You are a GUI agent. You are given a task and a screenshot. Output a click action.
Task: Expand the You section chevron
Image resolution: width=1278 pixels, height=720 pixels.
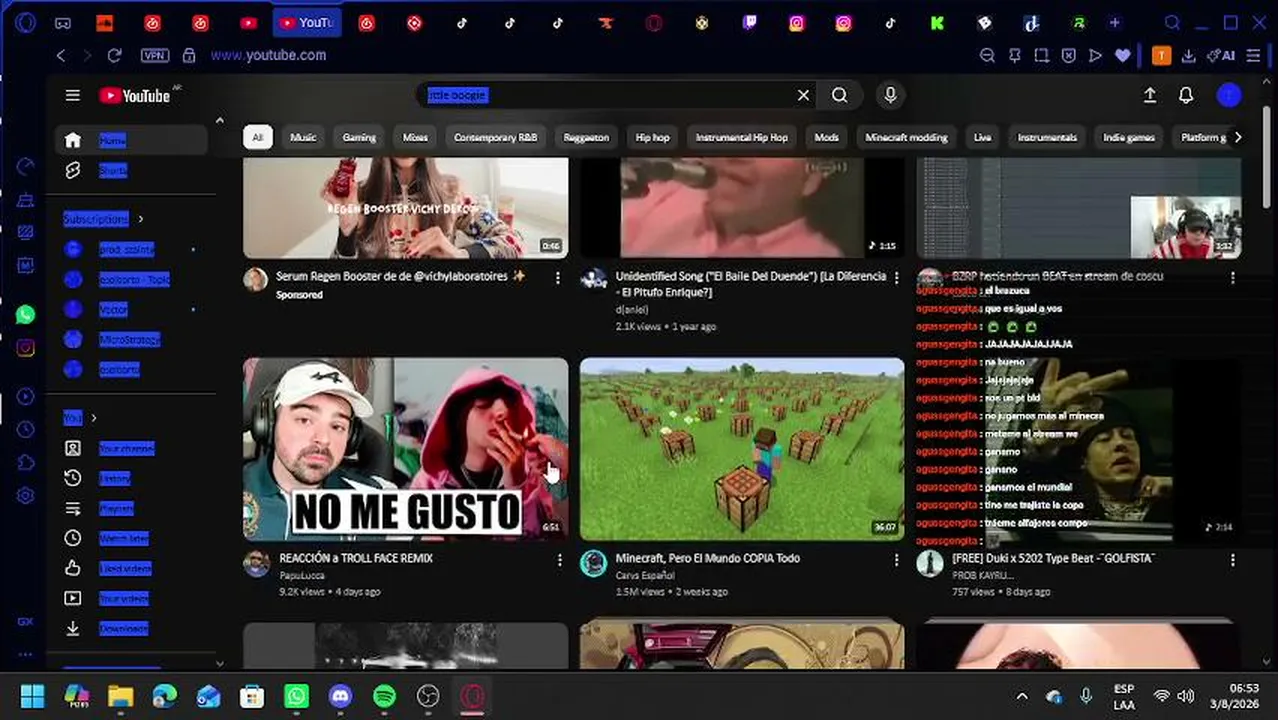click(x=94, y=418)
